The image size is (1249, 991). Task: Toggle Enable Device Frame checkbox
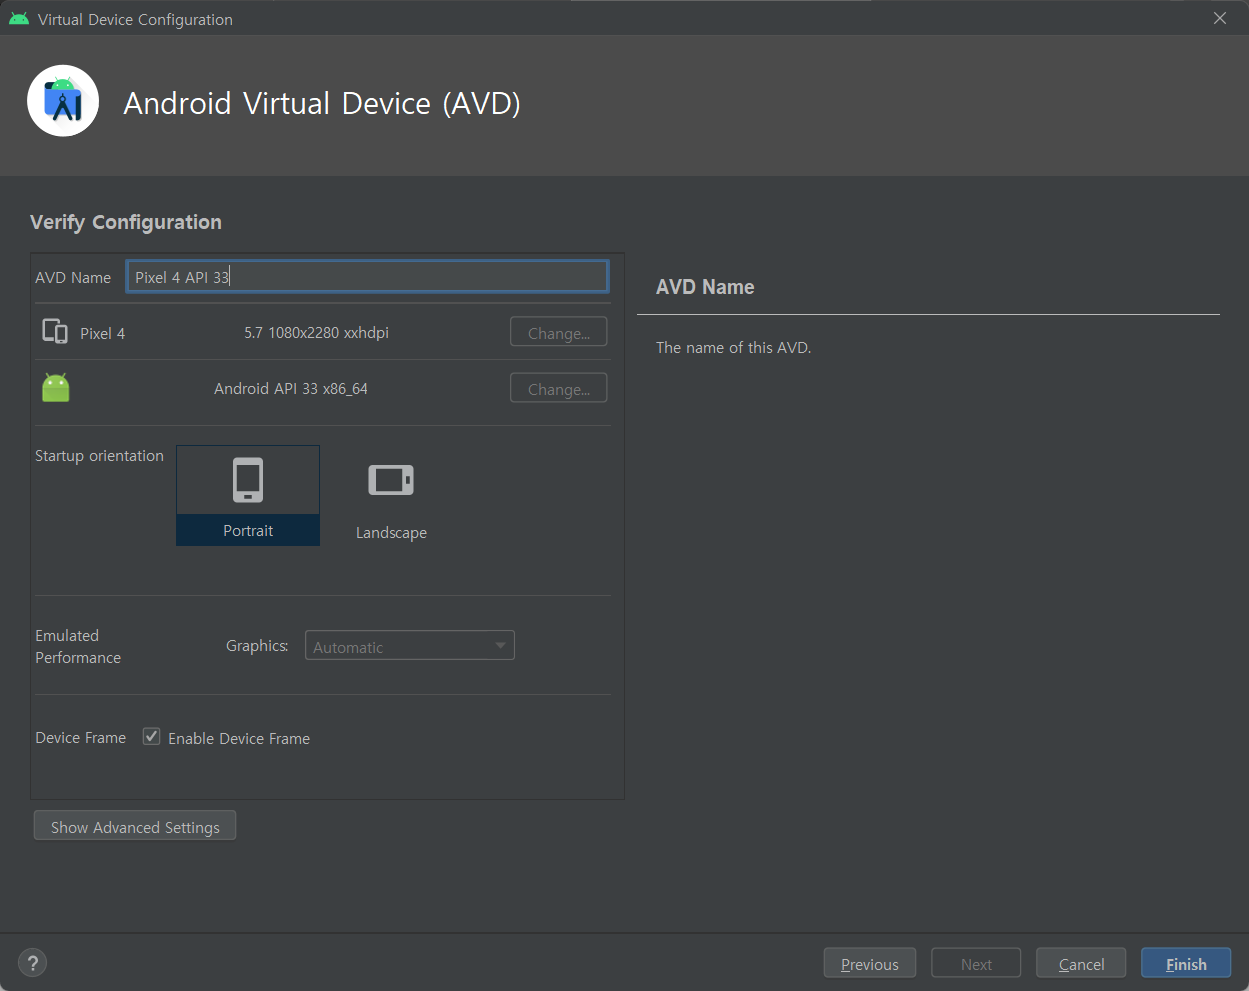click(x=152, y=737)
